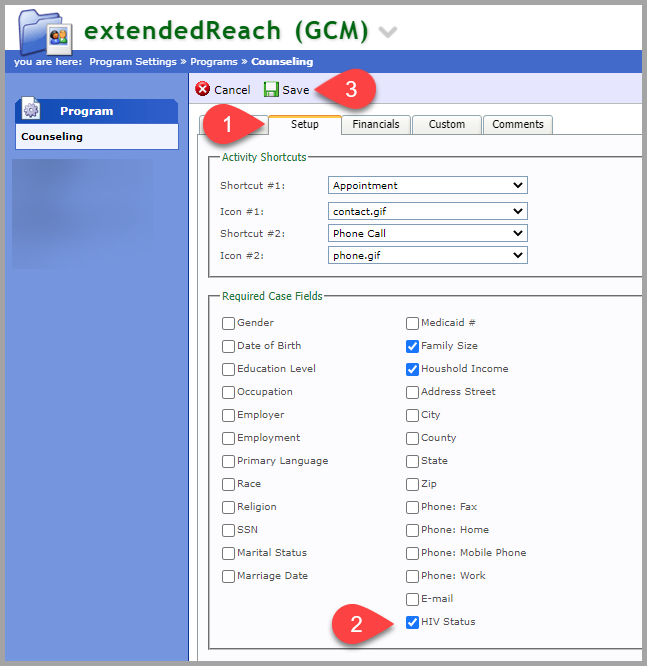
Task: Switch to the Financials tab
Action: tap(376, 124)
